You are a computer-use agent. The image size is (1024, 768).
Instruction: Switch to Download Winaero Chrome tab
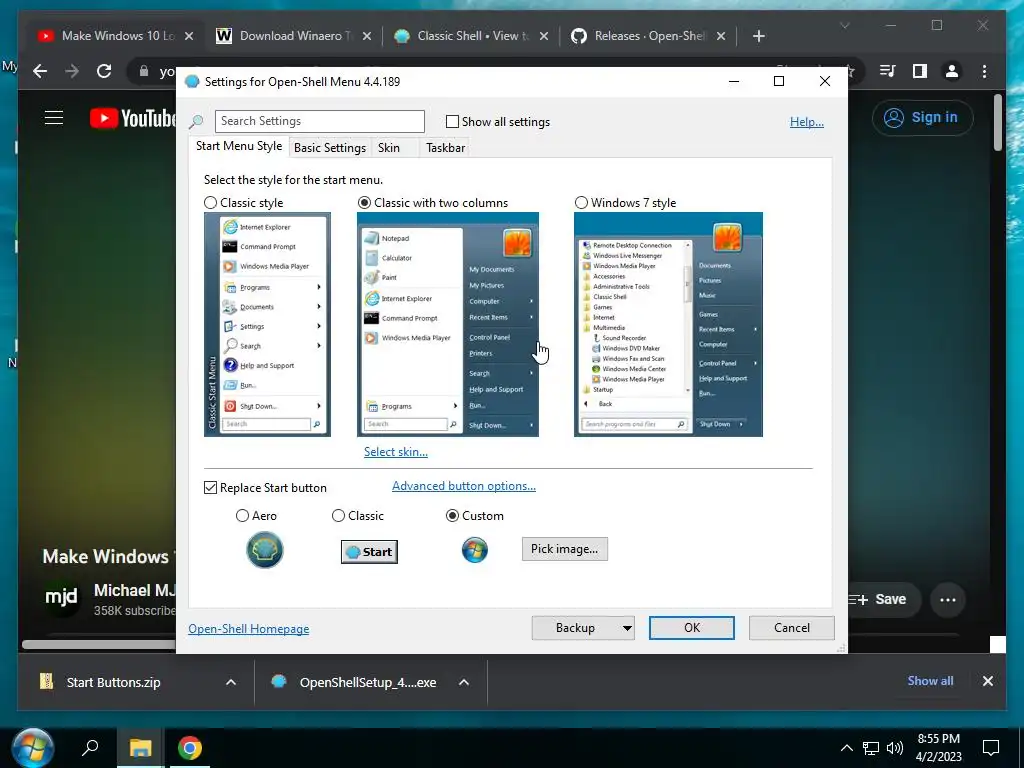point(293,36)
